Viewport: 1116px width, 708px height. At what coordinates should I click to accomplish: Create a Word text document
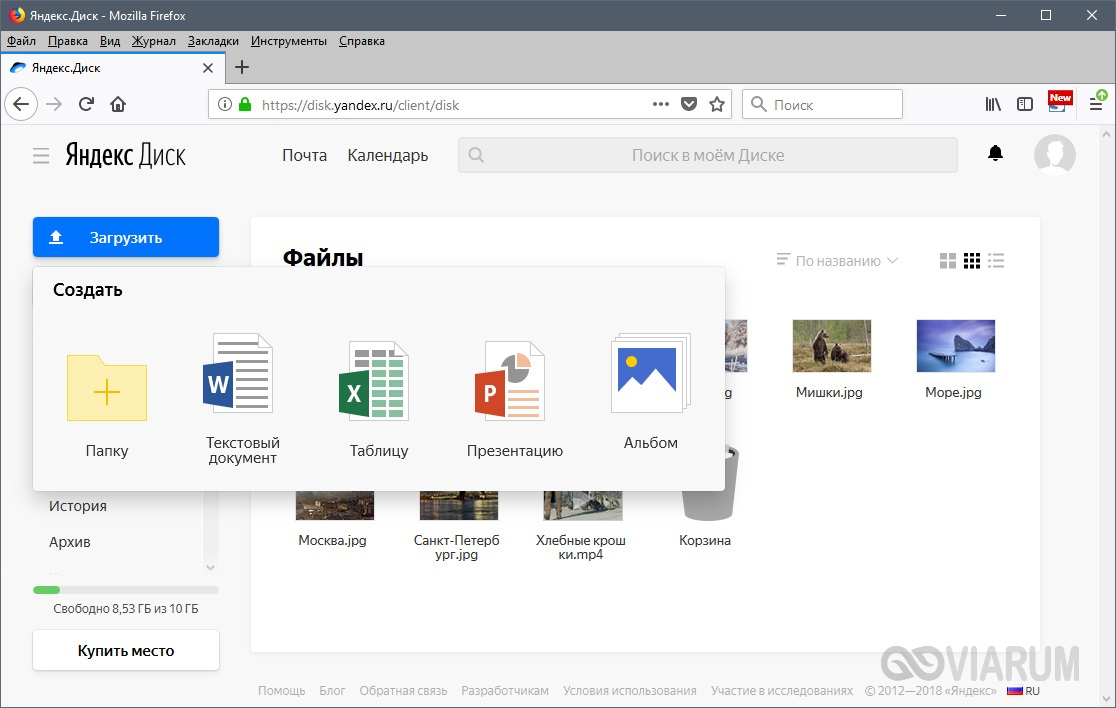point(238,372)
